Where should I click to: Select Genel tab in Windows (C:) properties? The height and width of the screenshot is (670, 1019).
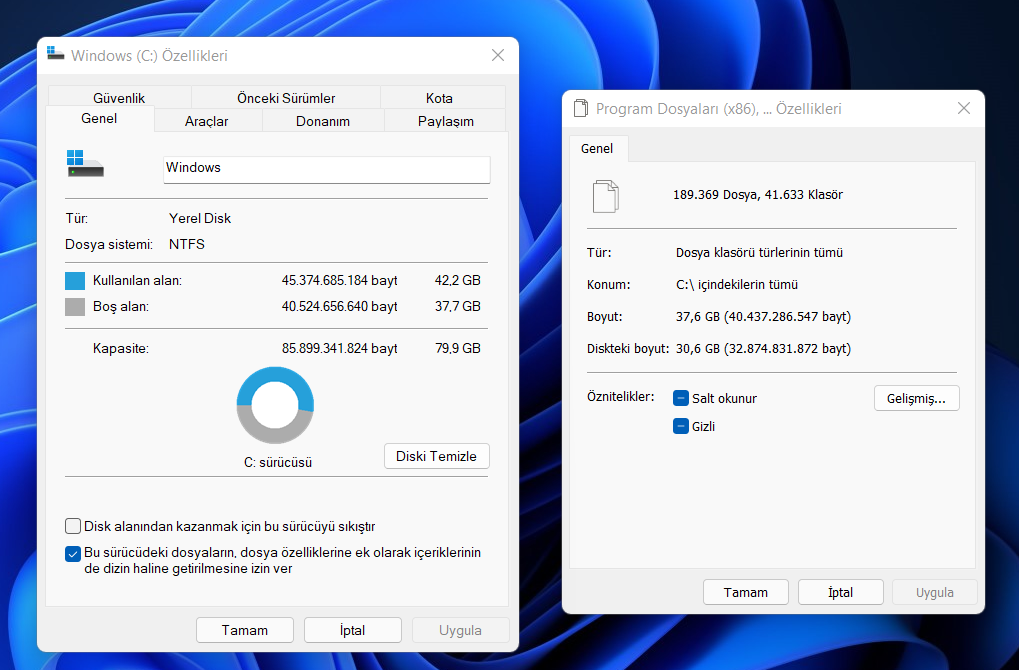point(99,118)
